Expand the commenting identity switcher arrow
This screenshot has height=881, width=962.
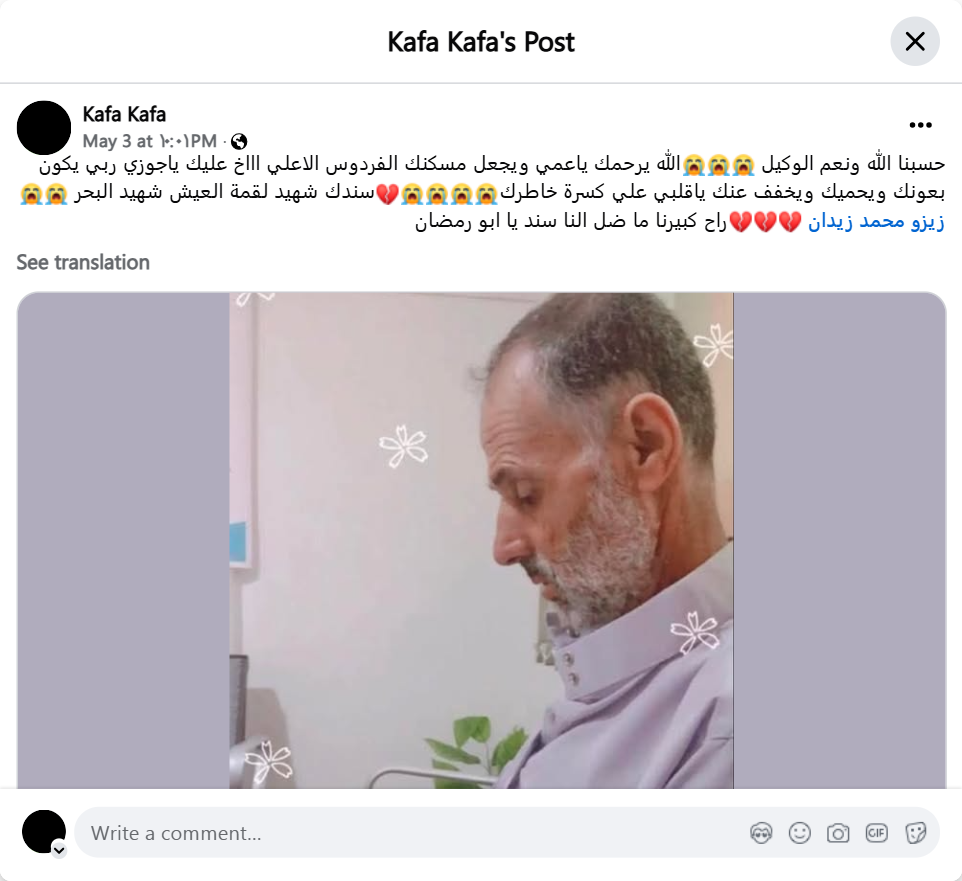[x=59, y=850]
